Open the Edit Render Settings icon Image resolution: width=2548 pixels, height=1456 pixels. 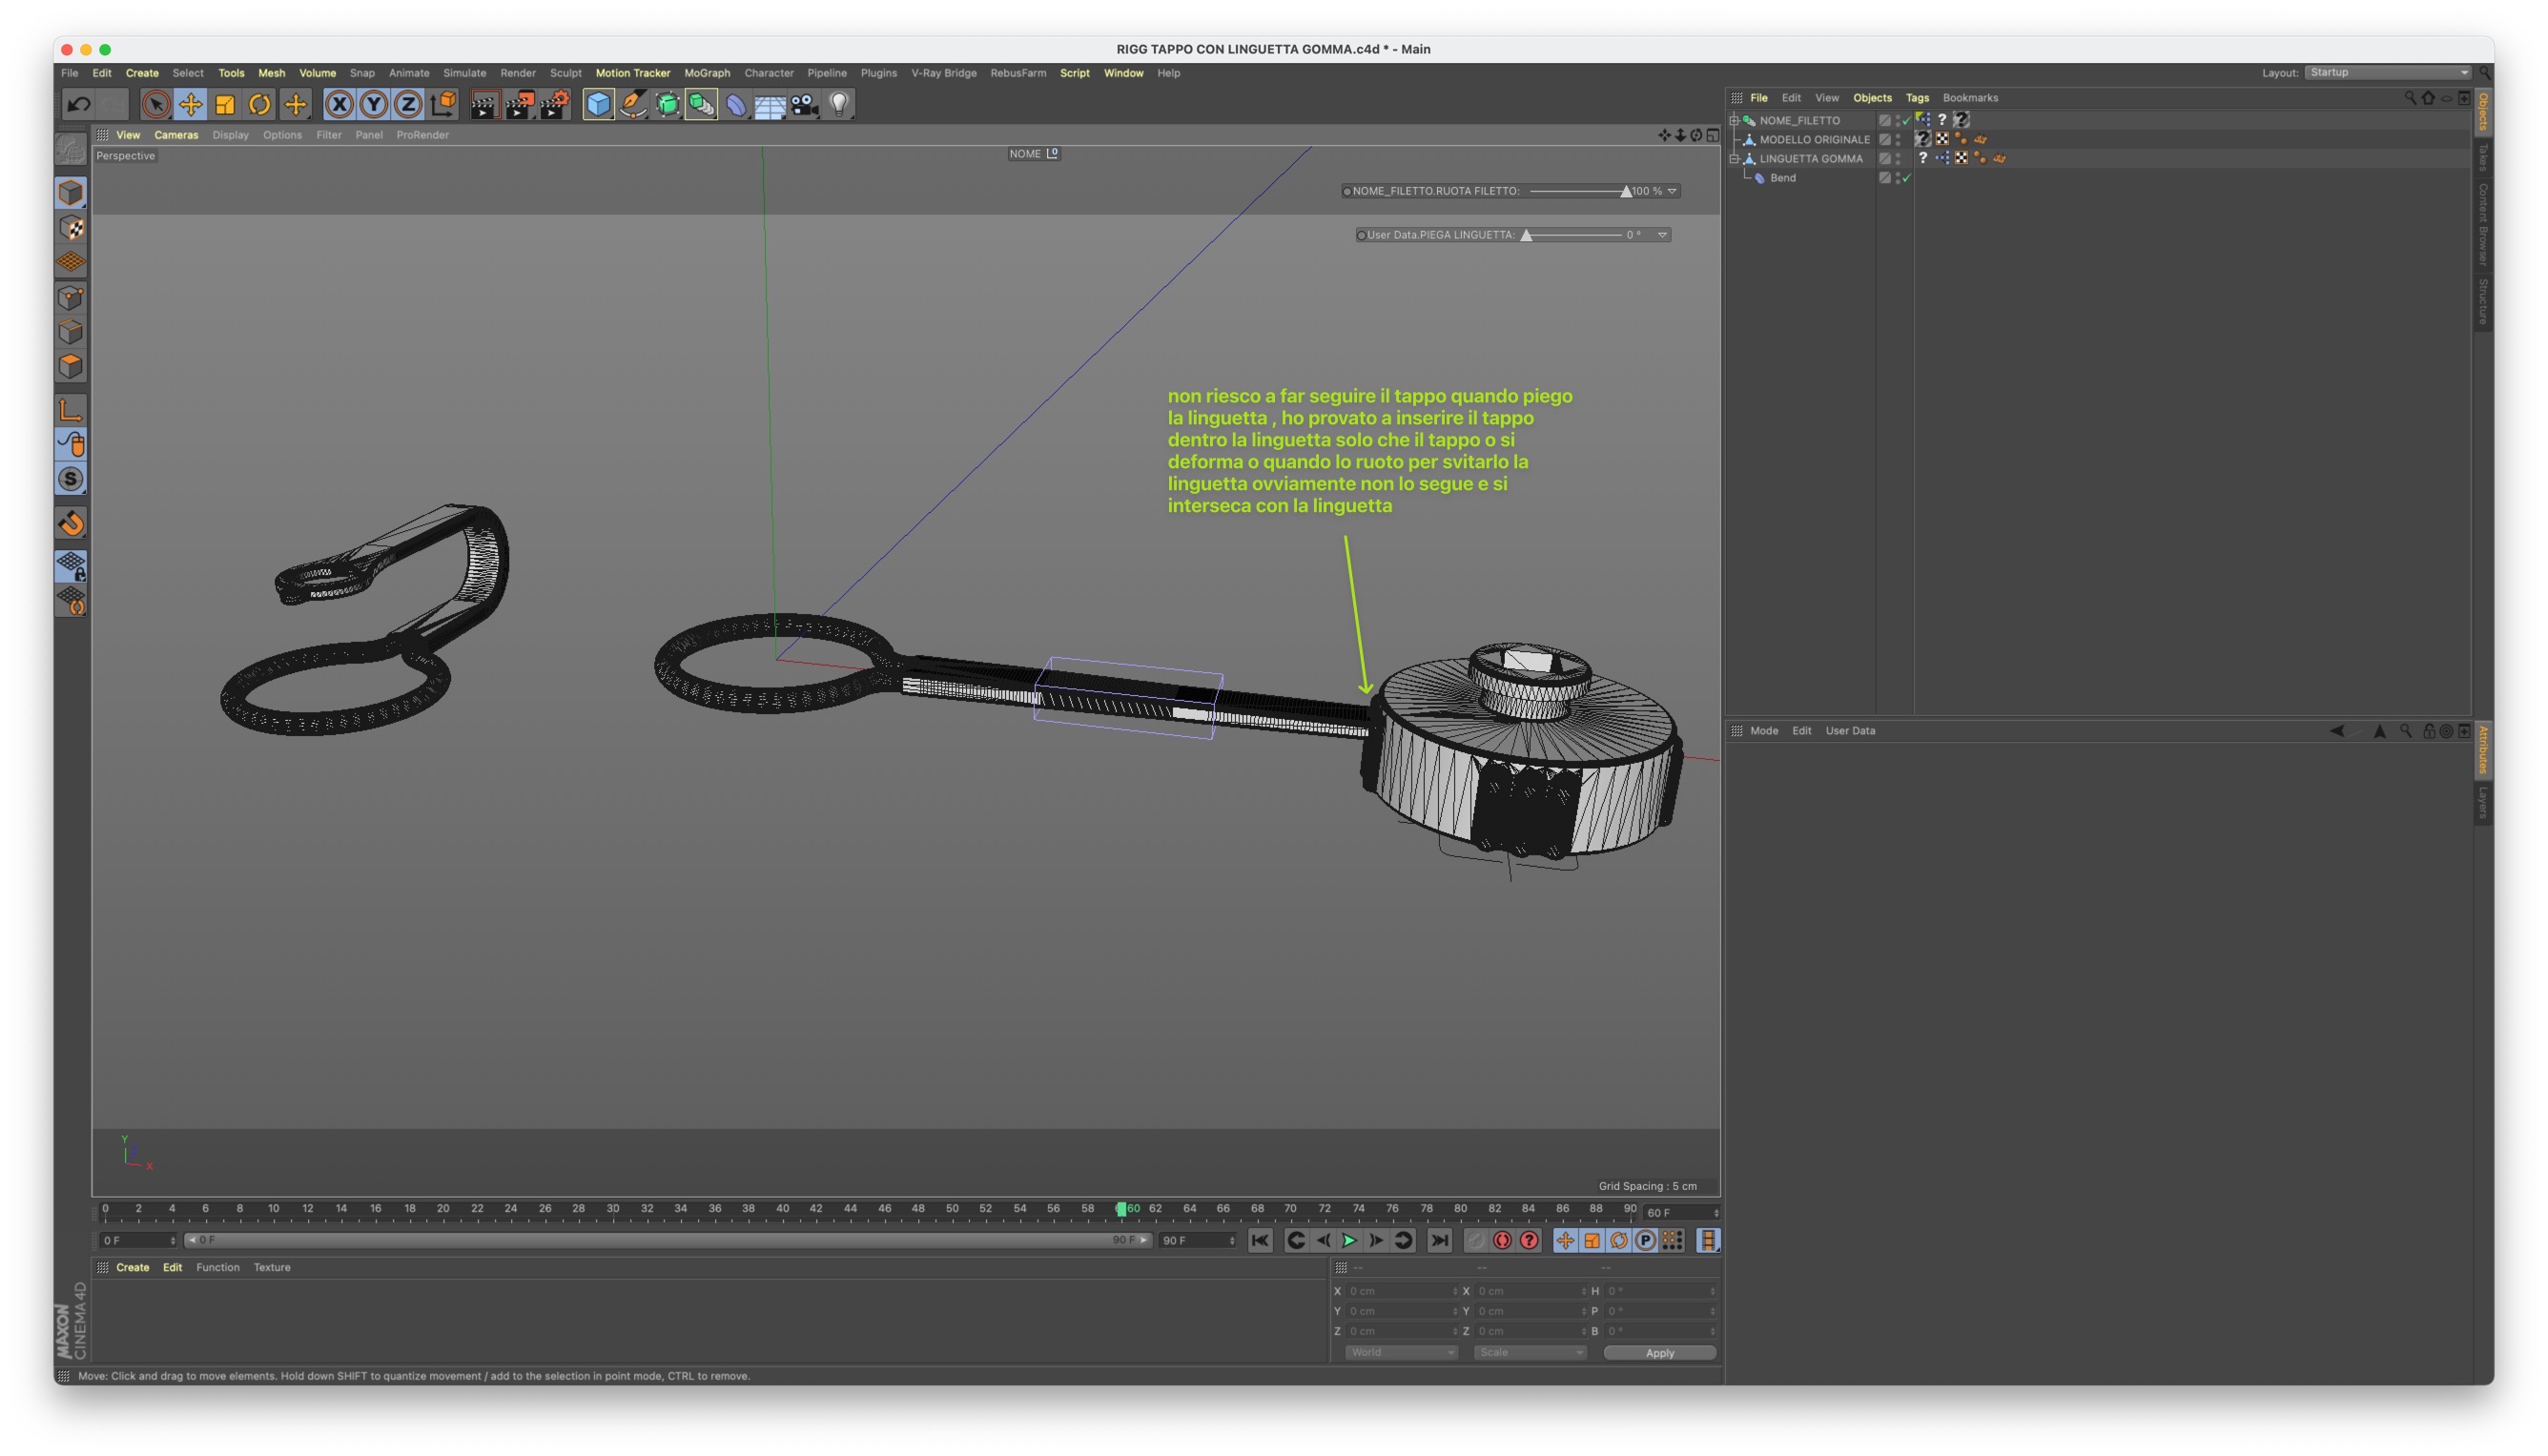(x=554, y=104)
